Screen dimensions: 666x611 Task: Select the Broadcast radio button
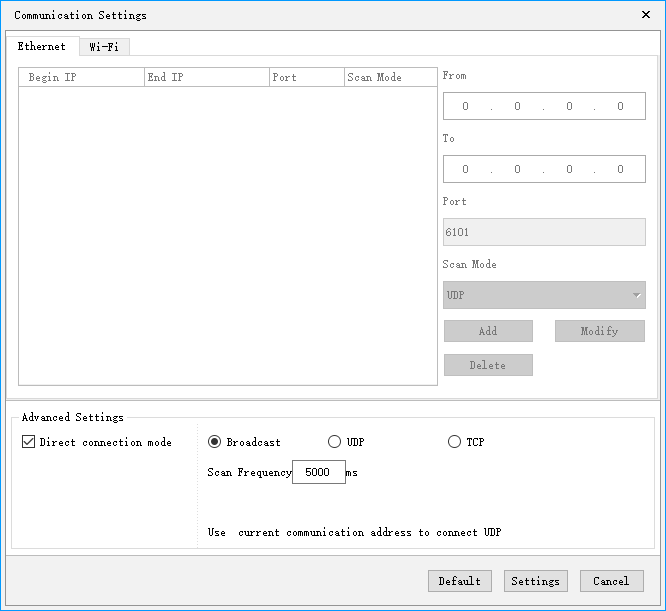tap(215, 442)
